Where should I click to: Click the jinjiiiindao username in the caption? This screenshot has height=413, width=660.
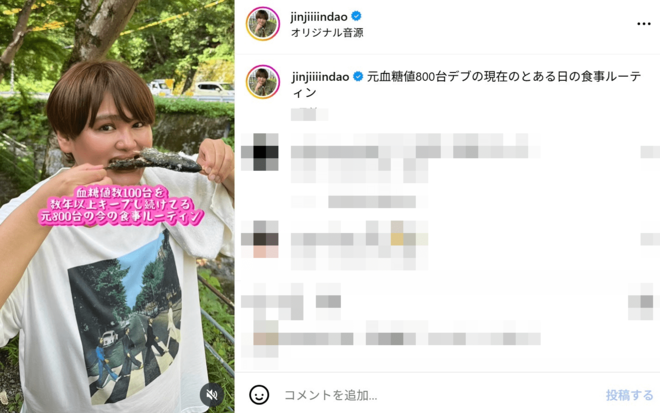coord(320,77)
